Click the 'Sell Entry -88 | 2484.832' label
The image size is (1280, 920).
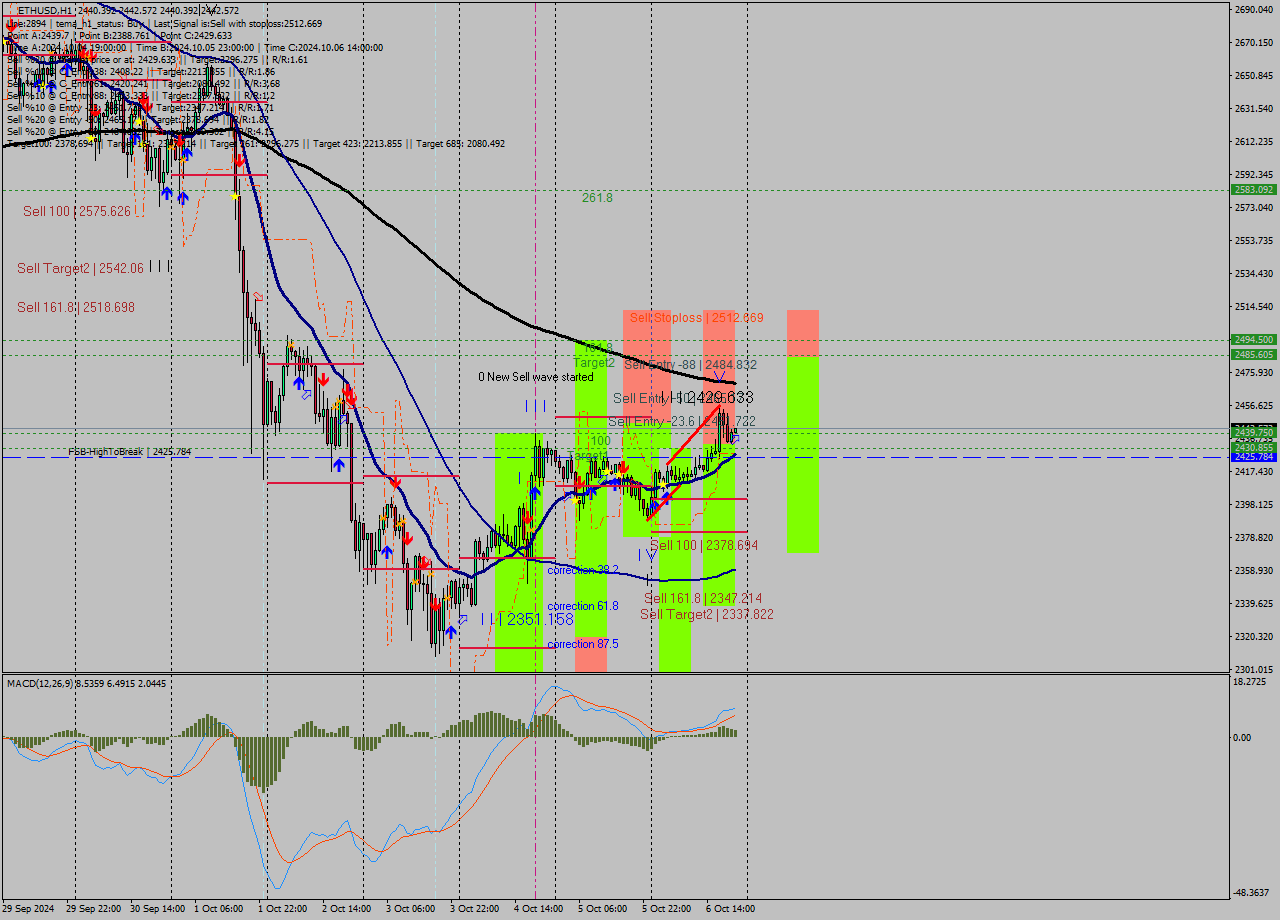pyautogui.click(x=690, y=365)
